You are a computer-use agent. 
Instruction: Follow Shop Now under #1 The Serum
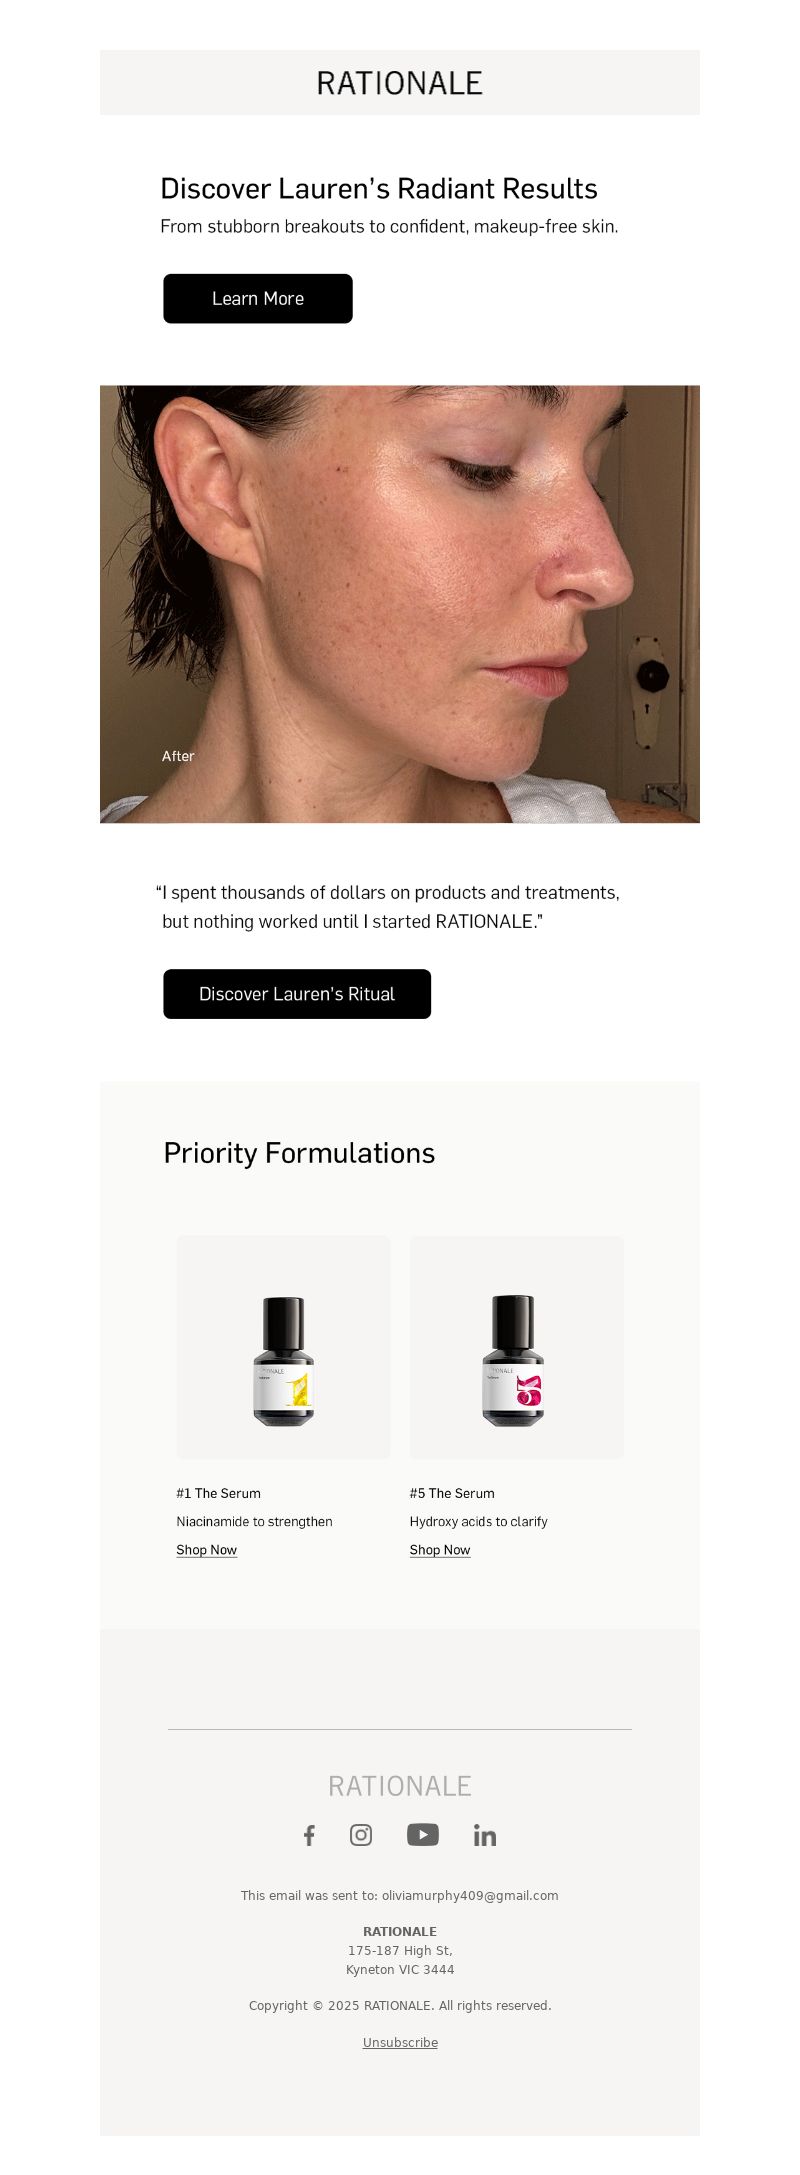click(x=207, y=1550)
